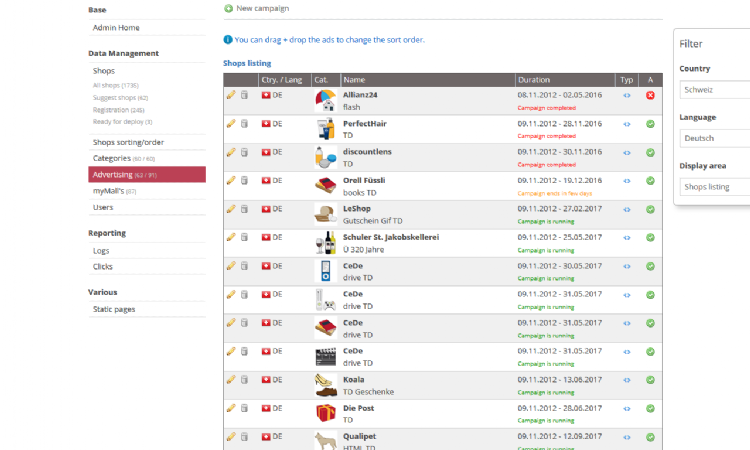Click the code type icon for discountlens
Image resolution: width=750 pixels, height=450 pixels.
[627, 153]
